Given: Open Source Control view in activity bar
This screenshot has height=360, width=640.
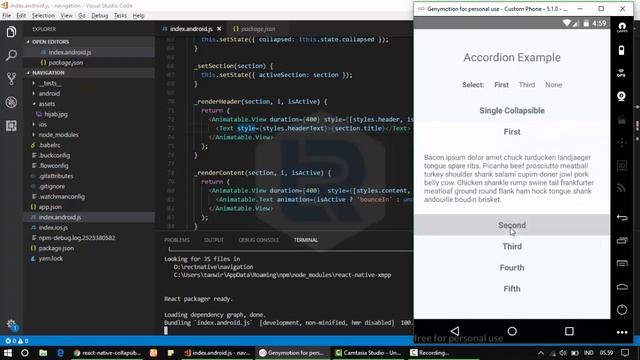Looking at the screenshot, I should pyautogui.click(x=11, y=78).
